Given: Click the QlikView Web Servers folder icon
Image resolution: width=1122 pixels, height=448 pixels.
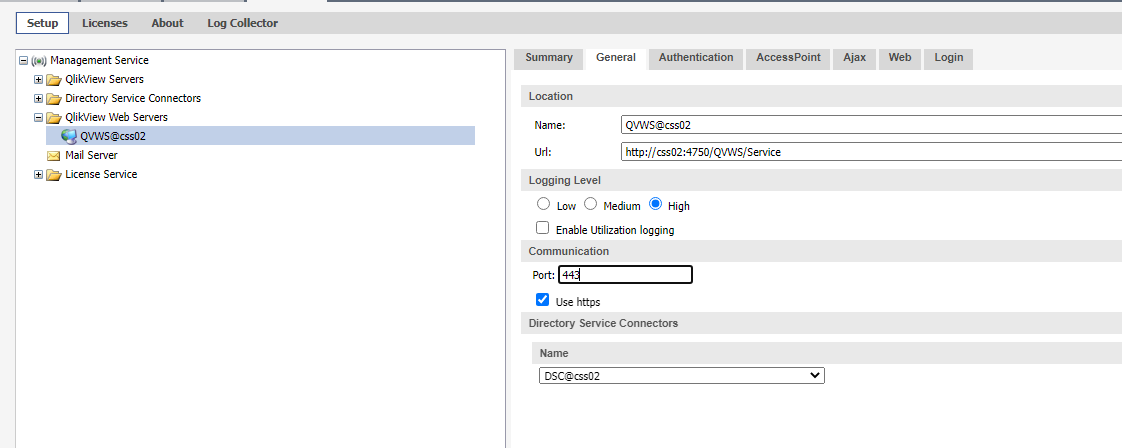Looking at the screenshot, I should click(54, 117).
